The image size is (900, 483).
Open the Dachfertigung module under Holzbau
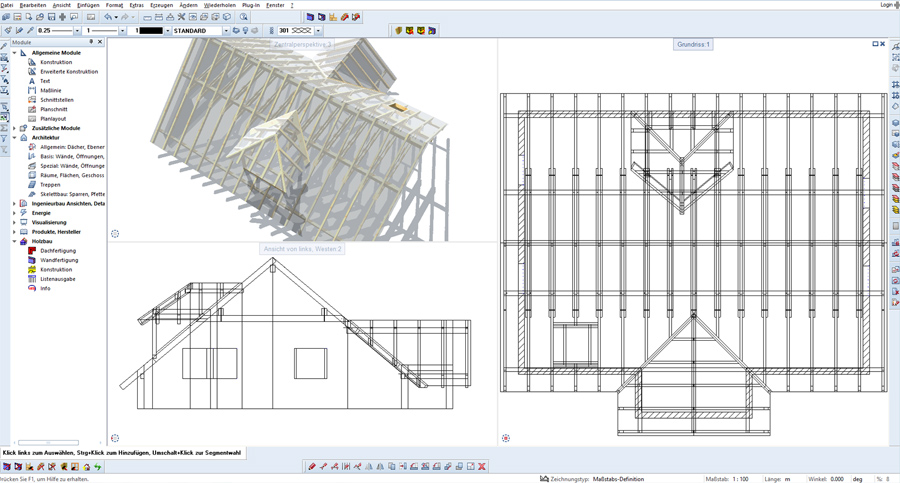pyautogui.click(x=56, y=251)
